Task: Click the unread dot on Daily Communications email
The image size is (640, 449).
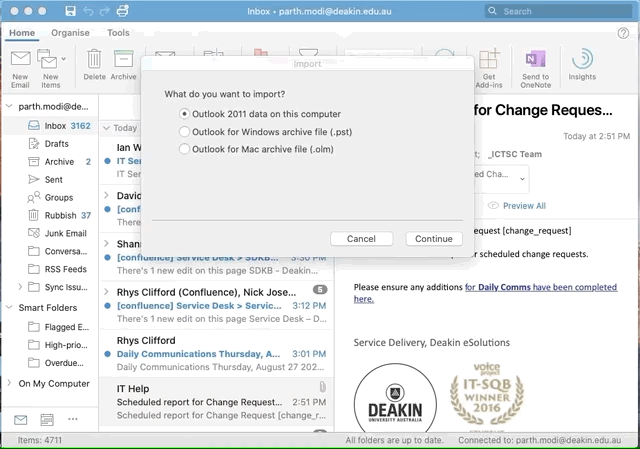Action: point(107,354)
